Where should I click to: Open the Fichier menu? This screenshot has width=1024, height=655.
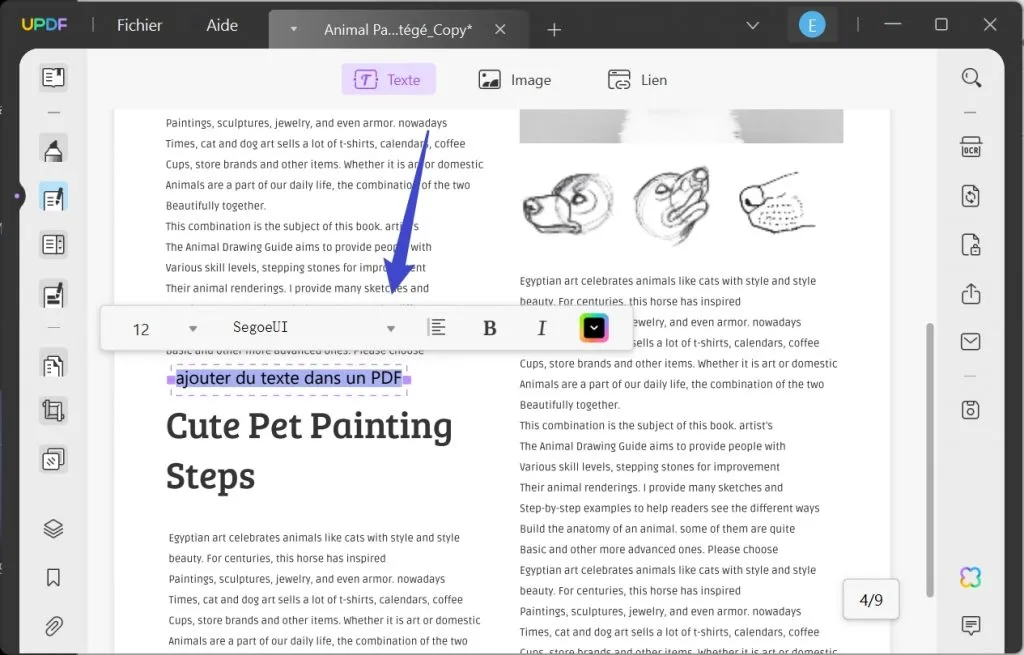(x=138, y=25)
